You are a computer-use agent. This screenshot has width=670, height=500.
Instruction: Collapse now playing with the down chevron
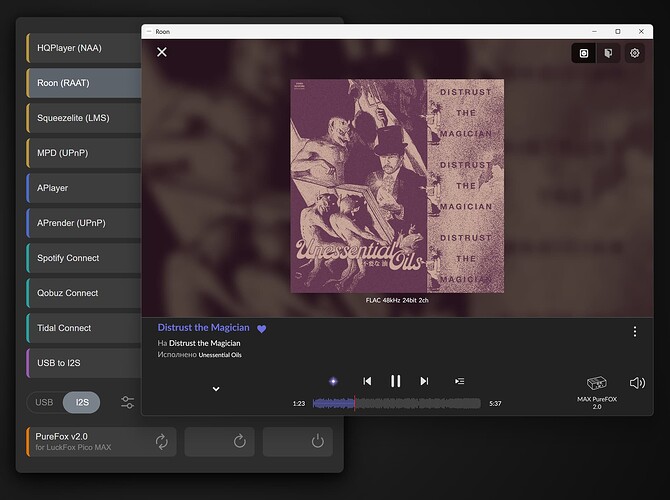[x=216, y=389]
